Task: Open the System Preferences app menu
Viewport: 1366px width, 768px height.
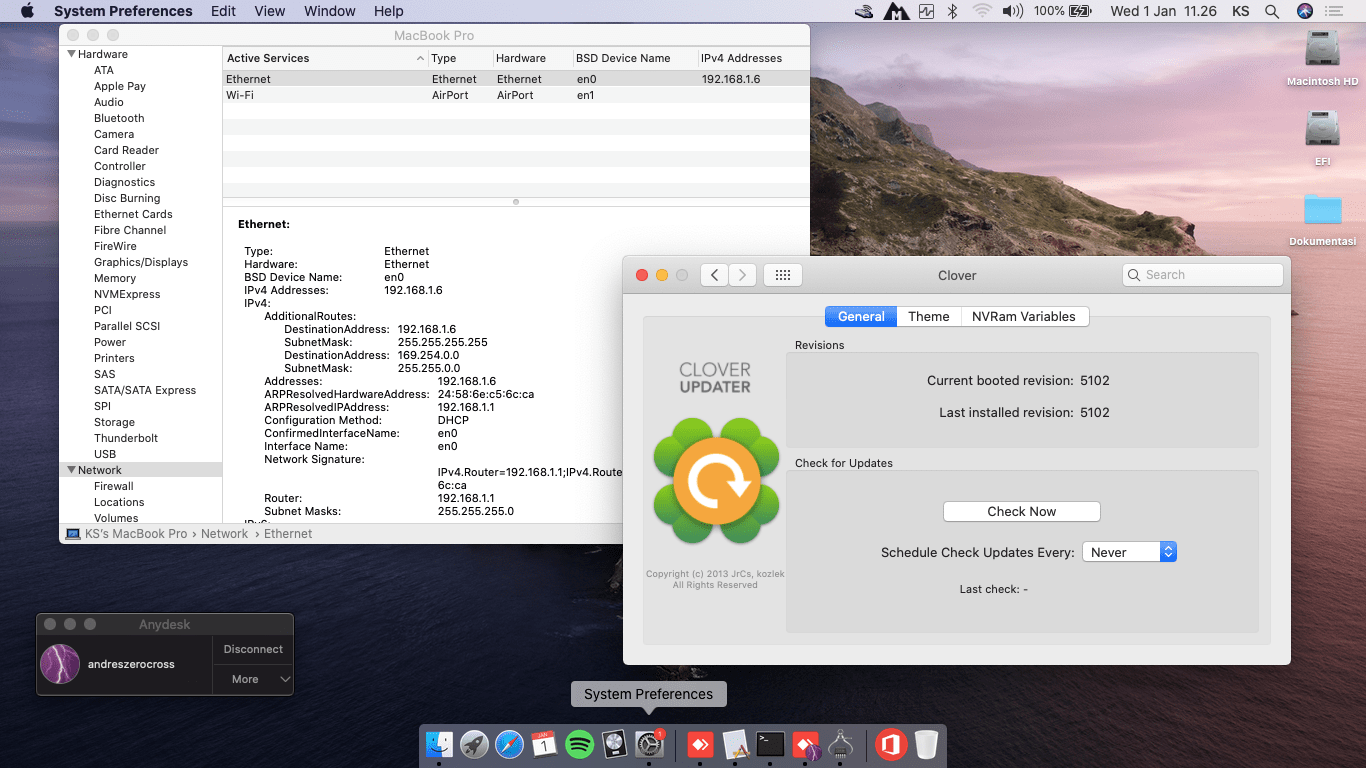Action: (x=123, y=11)
